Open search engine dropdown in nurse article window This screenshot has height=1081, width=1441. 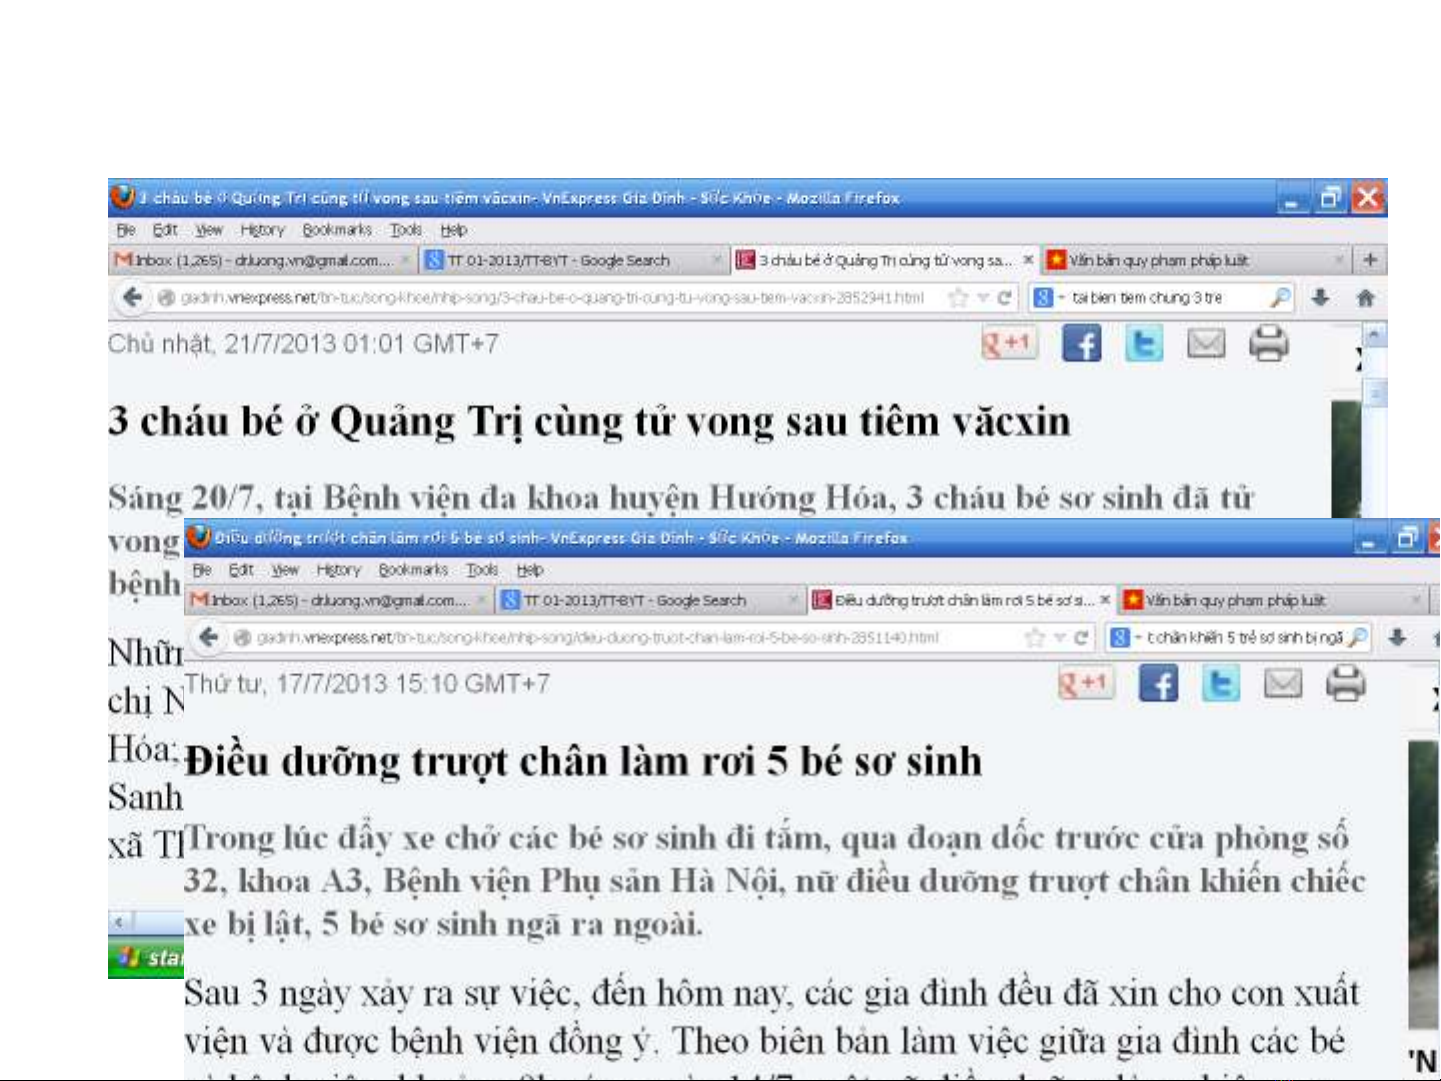1124,637
